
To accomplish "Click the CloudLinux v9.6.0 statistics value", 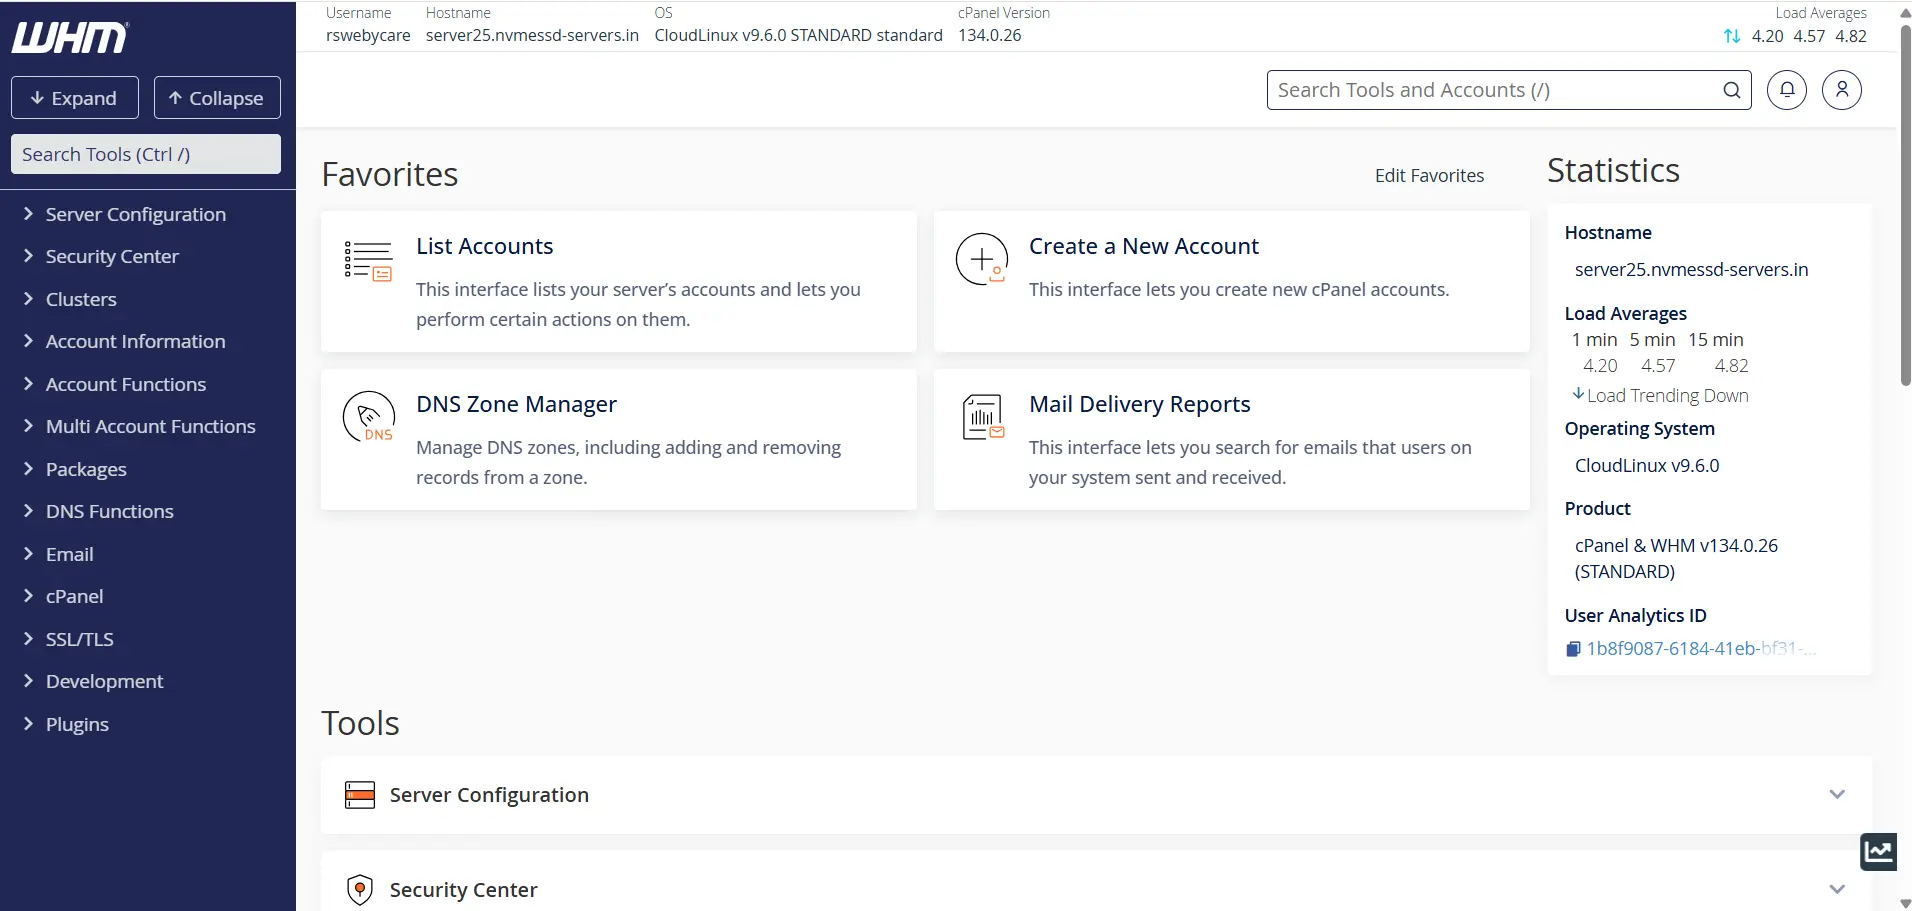I will (1647, 466).
